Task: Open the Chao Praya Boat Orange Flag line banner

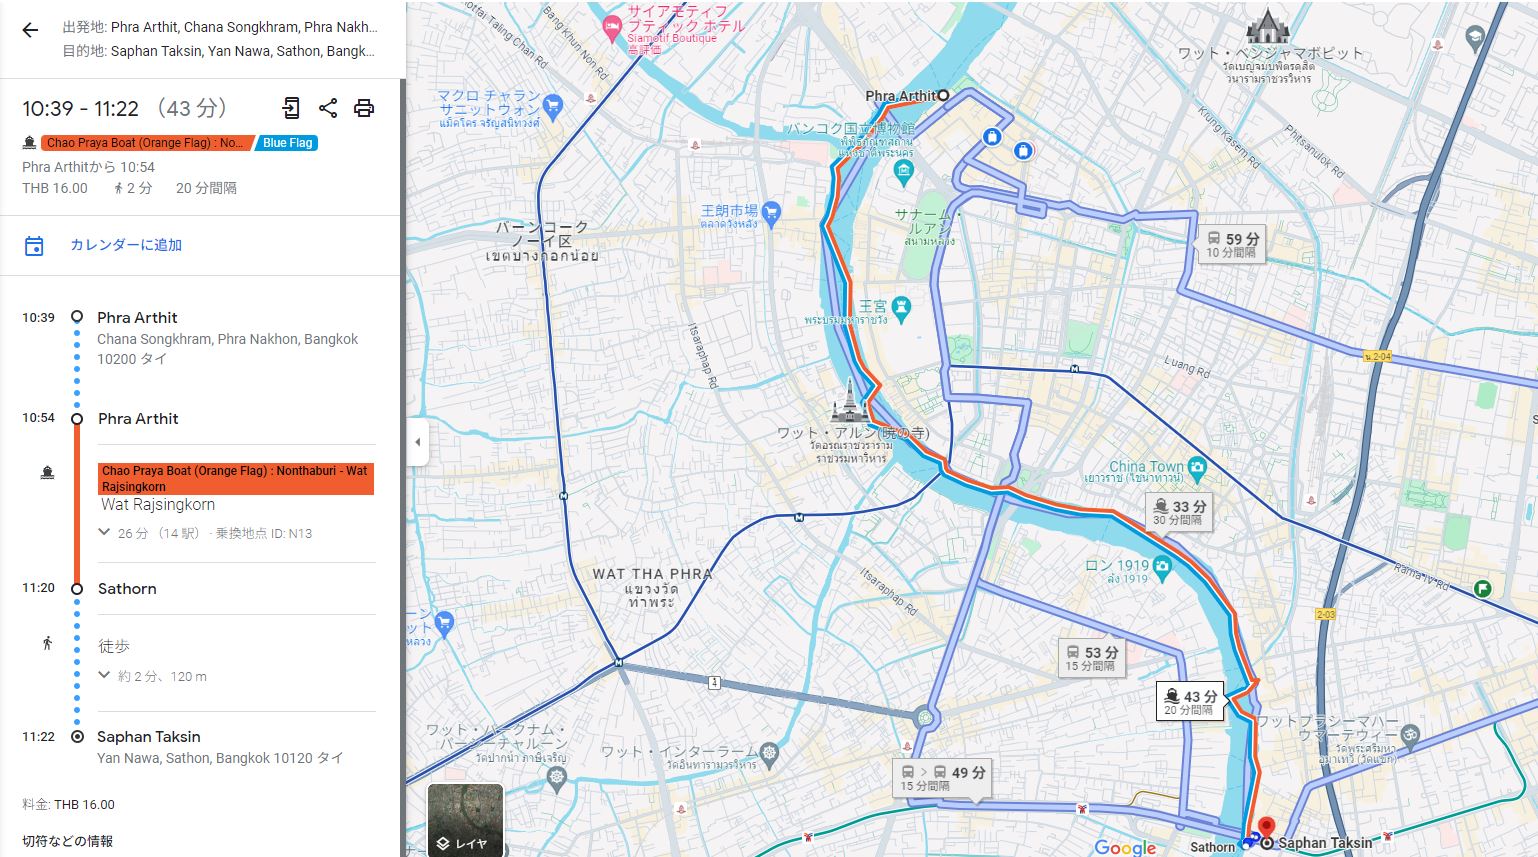Action: 235,478
